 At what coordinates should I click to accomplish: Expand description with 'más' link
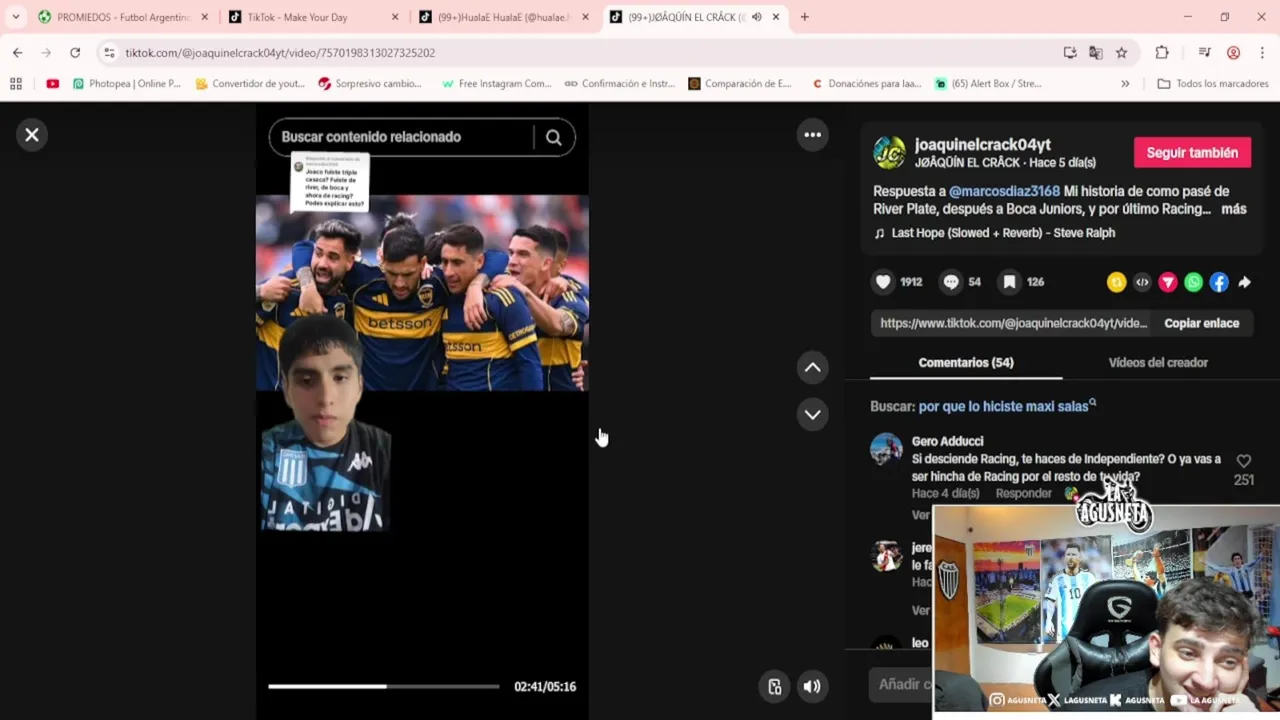[x=1234, y=209]
